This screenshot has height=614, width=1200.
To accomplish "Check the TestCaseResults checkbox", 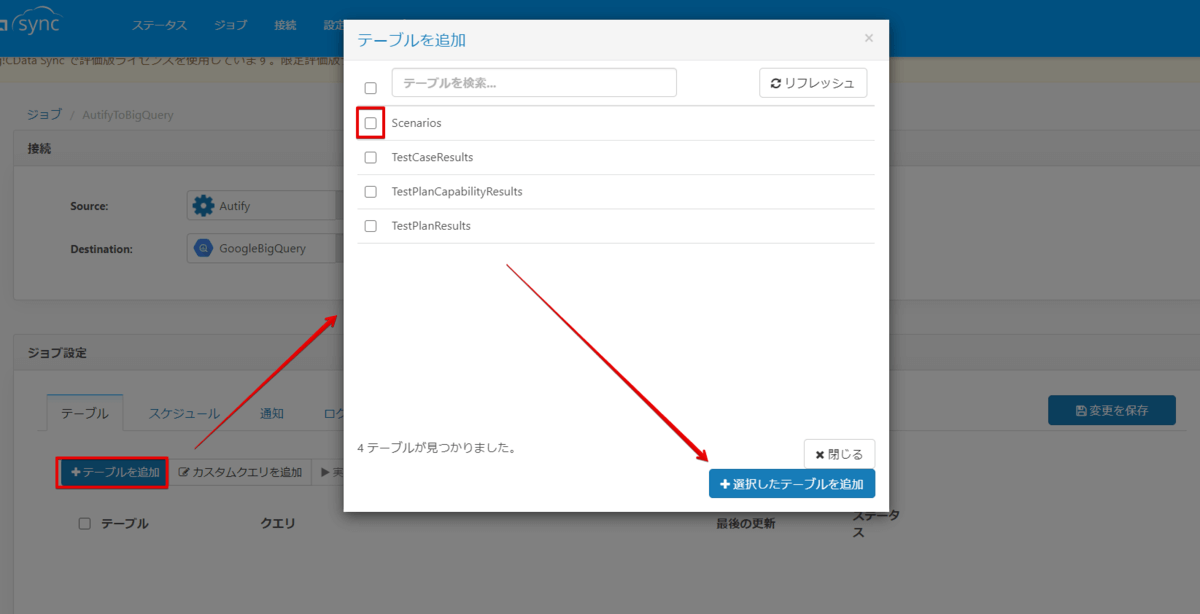I will pos(370,157).
